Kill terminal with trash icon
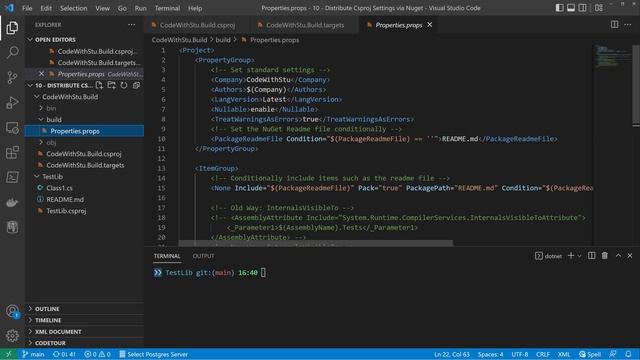The height and width of the screenshot is (360, 640). click(x=604, y=256)
